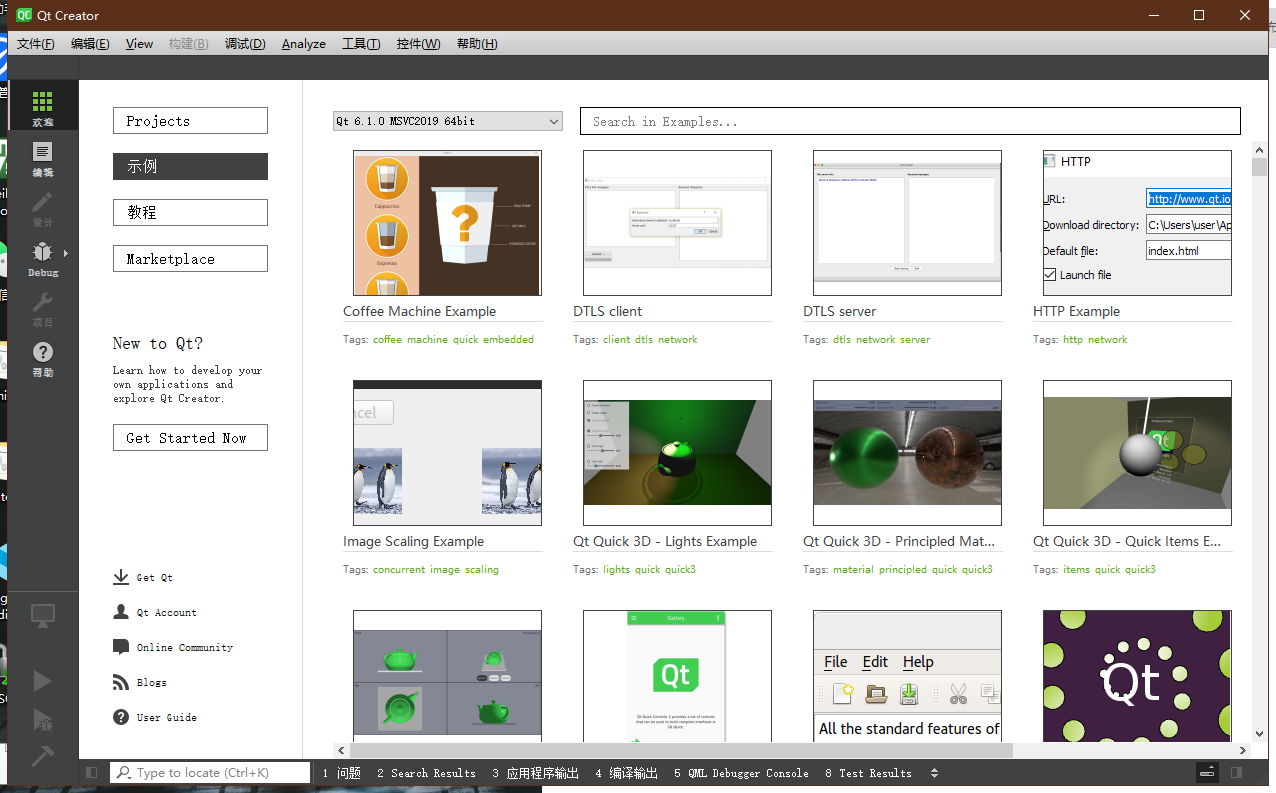Click the Blogs RSS icon
Viewport: 1276px width, 793px height.
[x=121, y=682]
